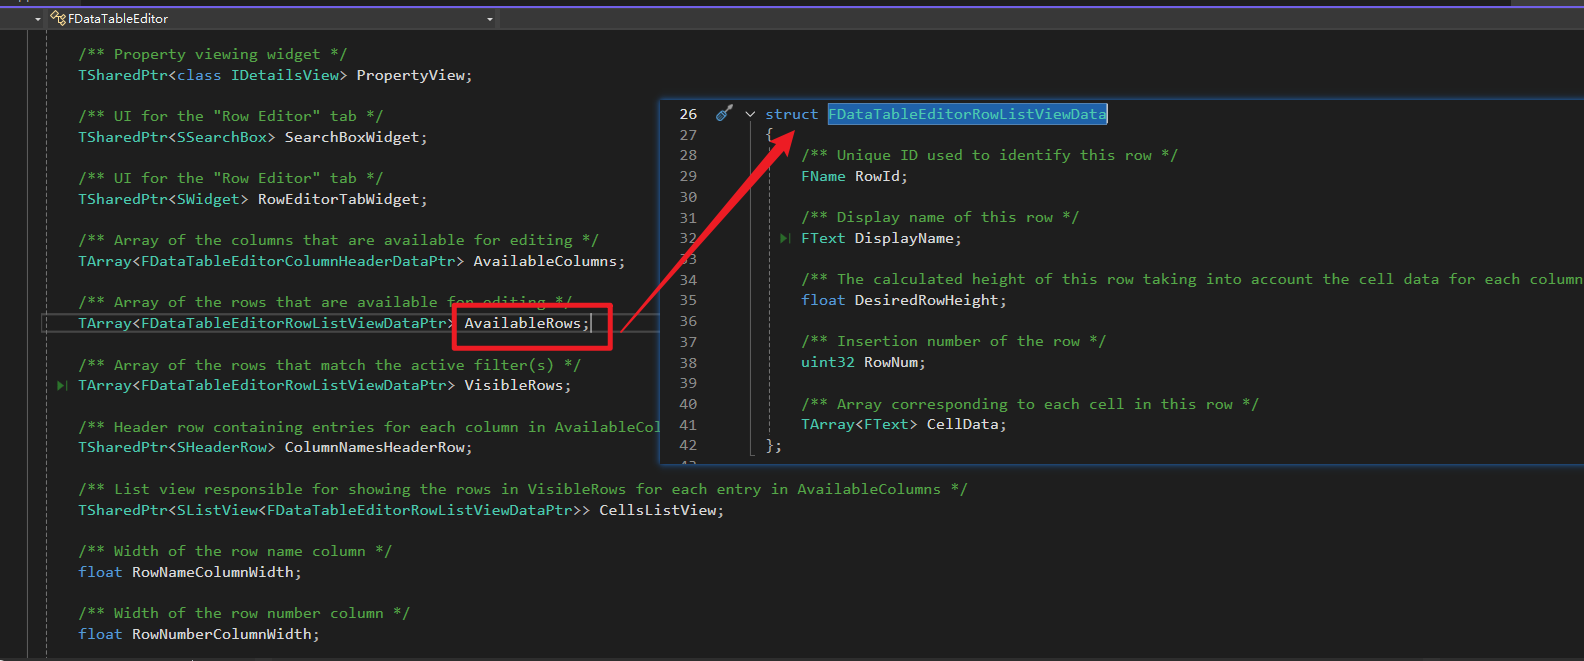
Task: Click the FDataTableEditorColumnHeaderDataPtr type
Action: pos(299,261)
